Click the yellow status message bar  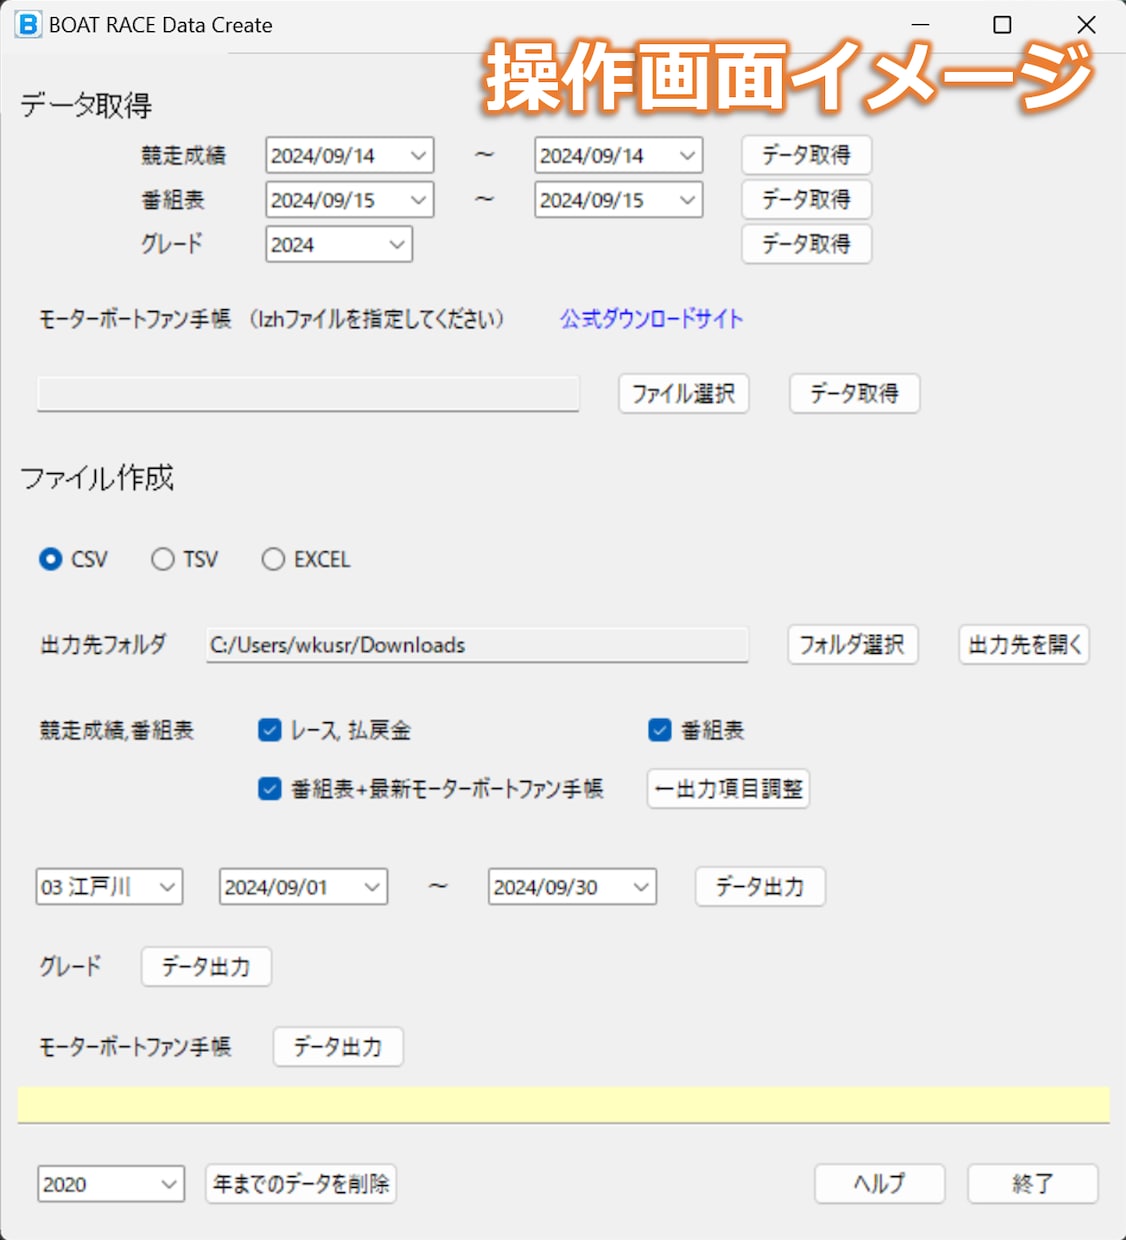pos(564,1105)
